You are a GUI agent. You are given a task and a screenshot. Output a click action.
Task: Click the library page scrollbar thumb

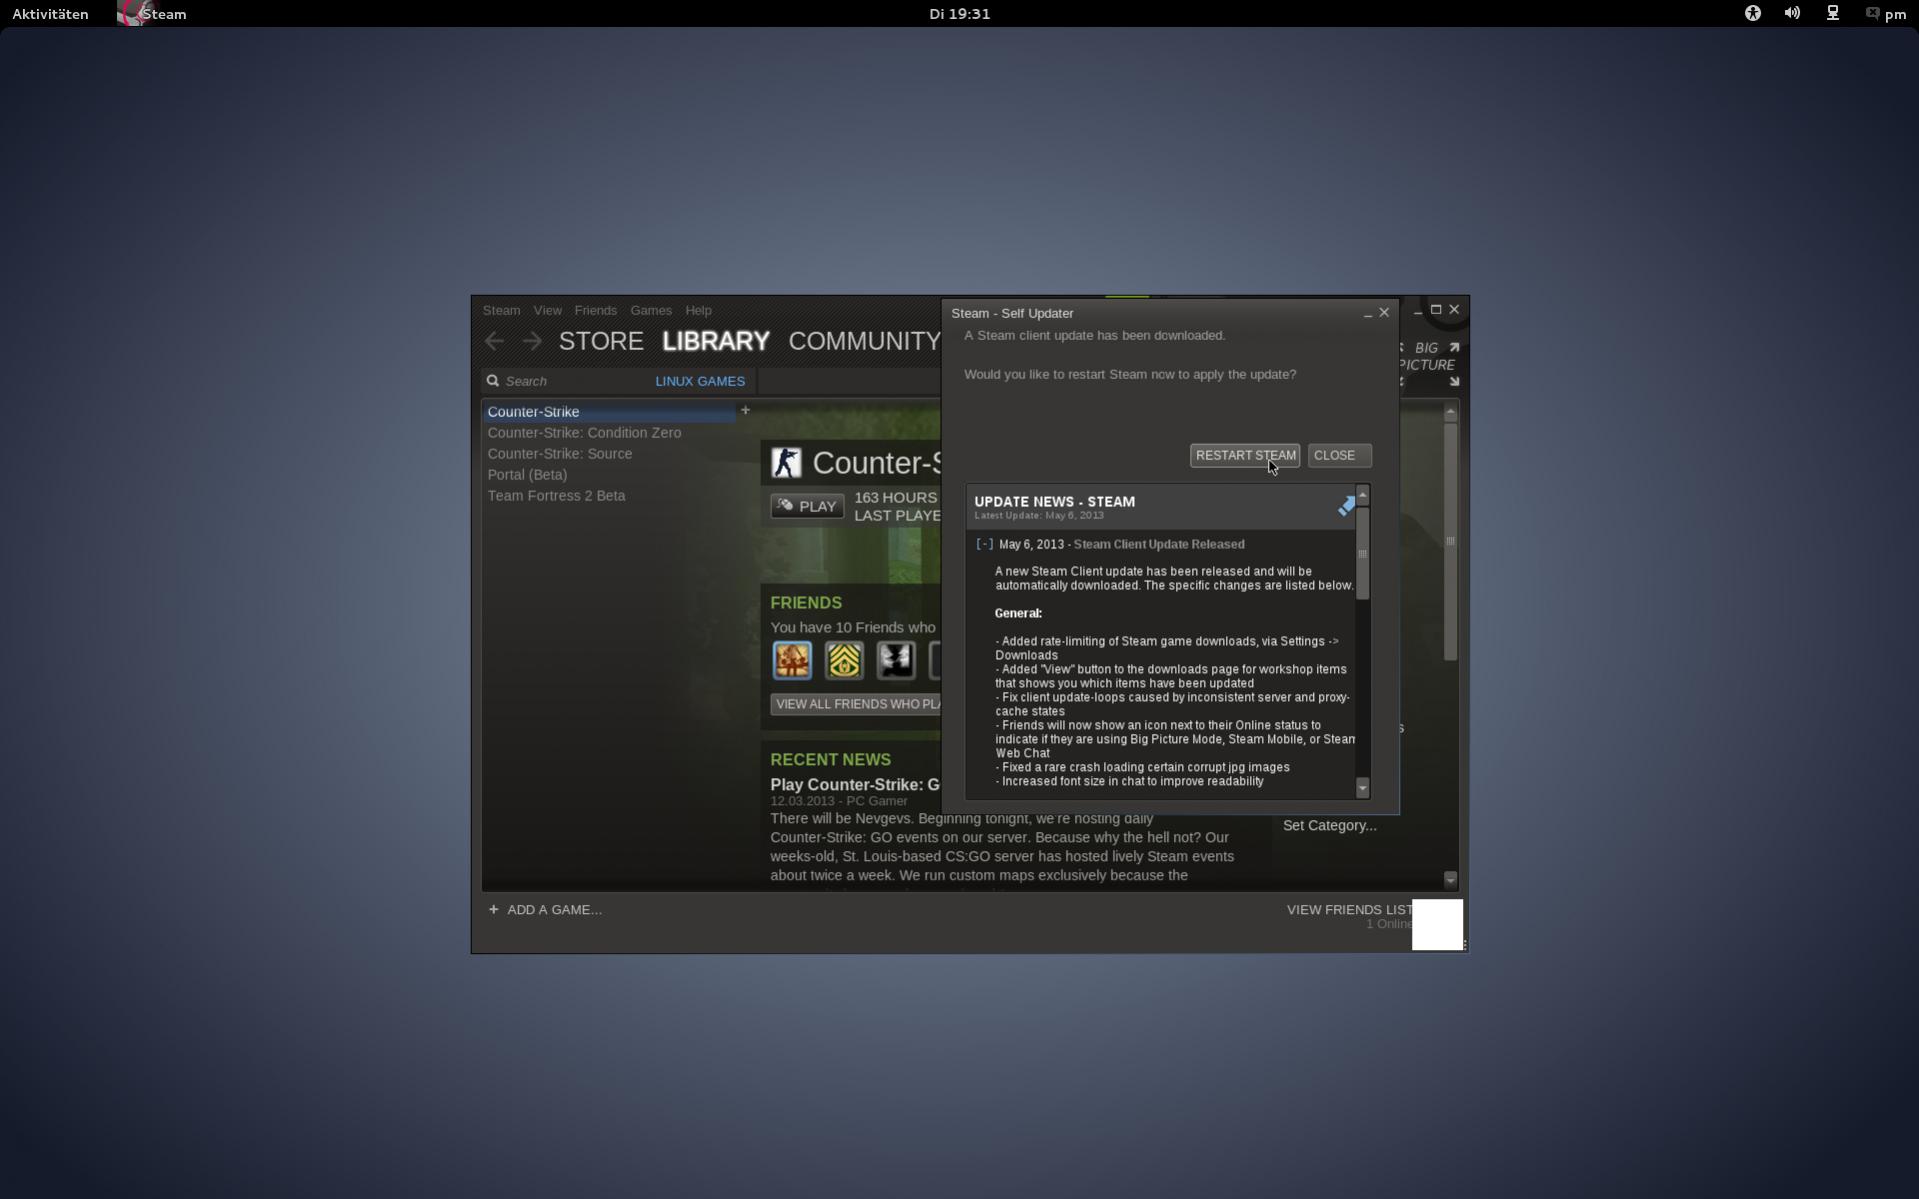[x=1450, y=541]
